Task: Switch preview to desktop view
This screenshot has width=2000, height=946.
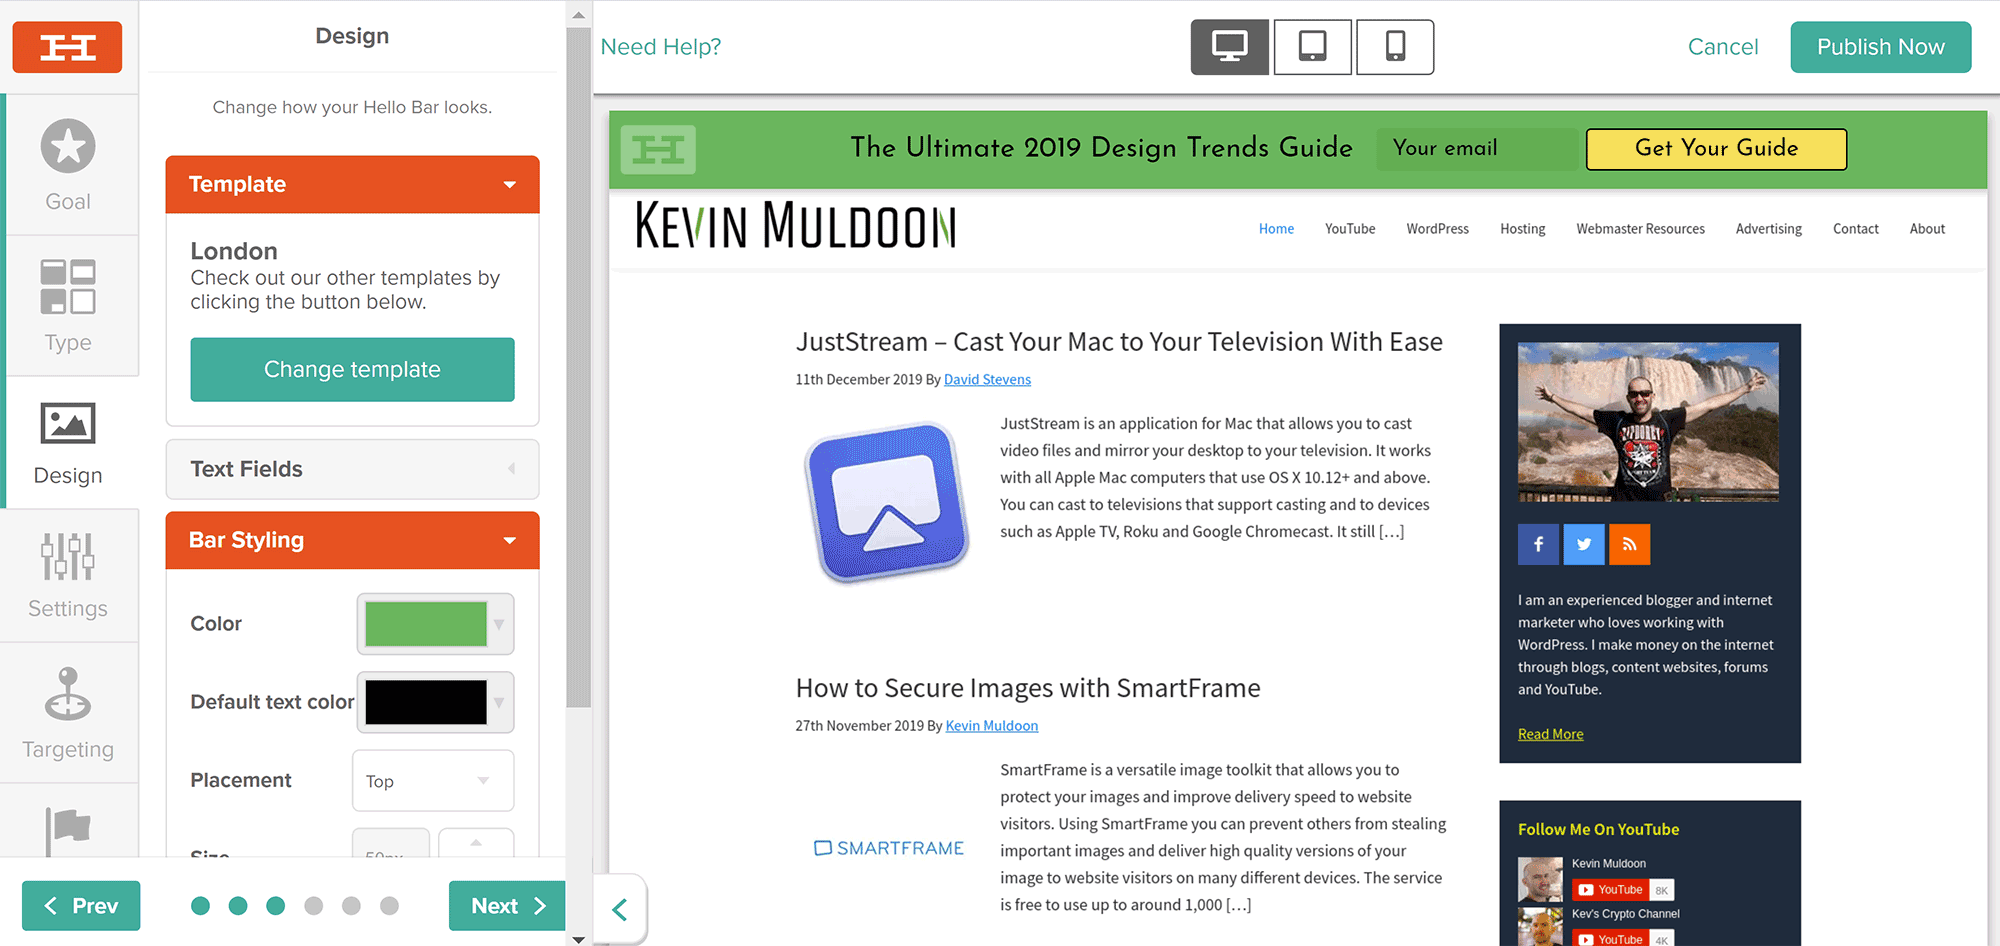Action: 1230,47
